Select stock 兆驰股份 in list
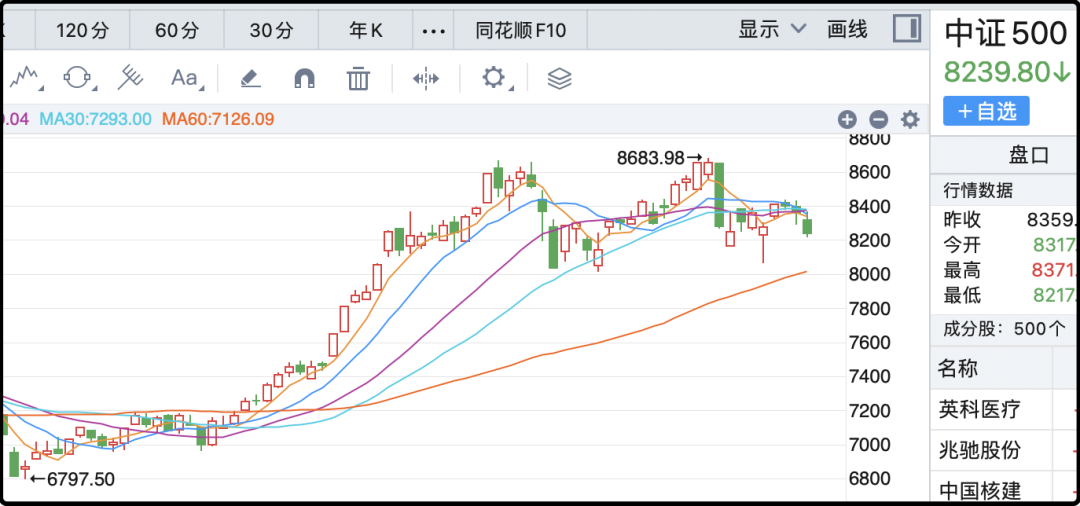 pyautogui.click(x=979, y=451)
